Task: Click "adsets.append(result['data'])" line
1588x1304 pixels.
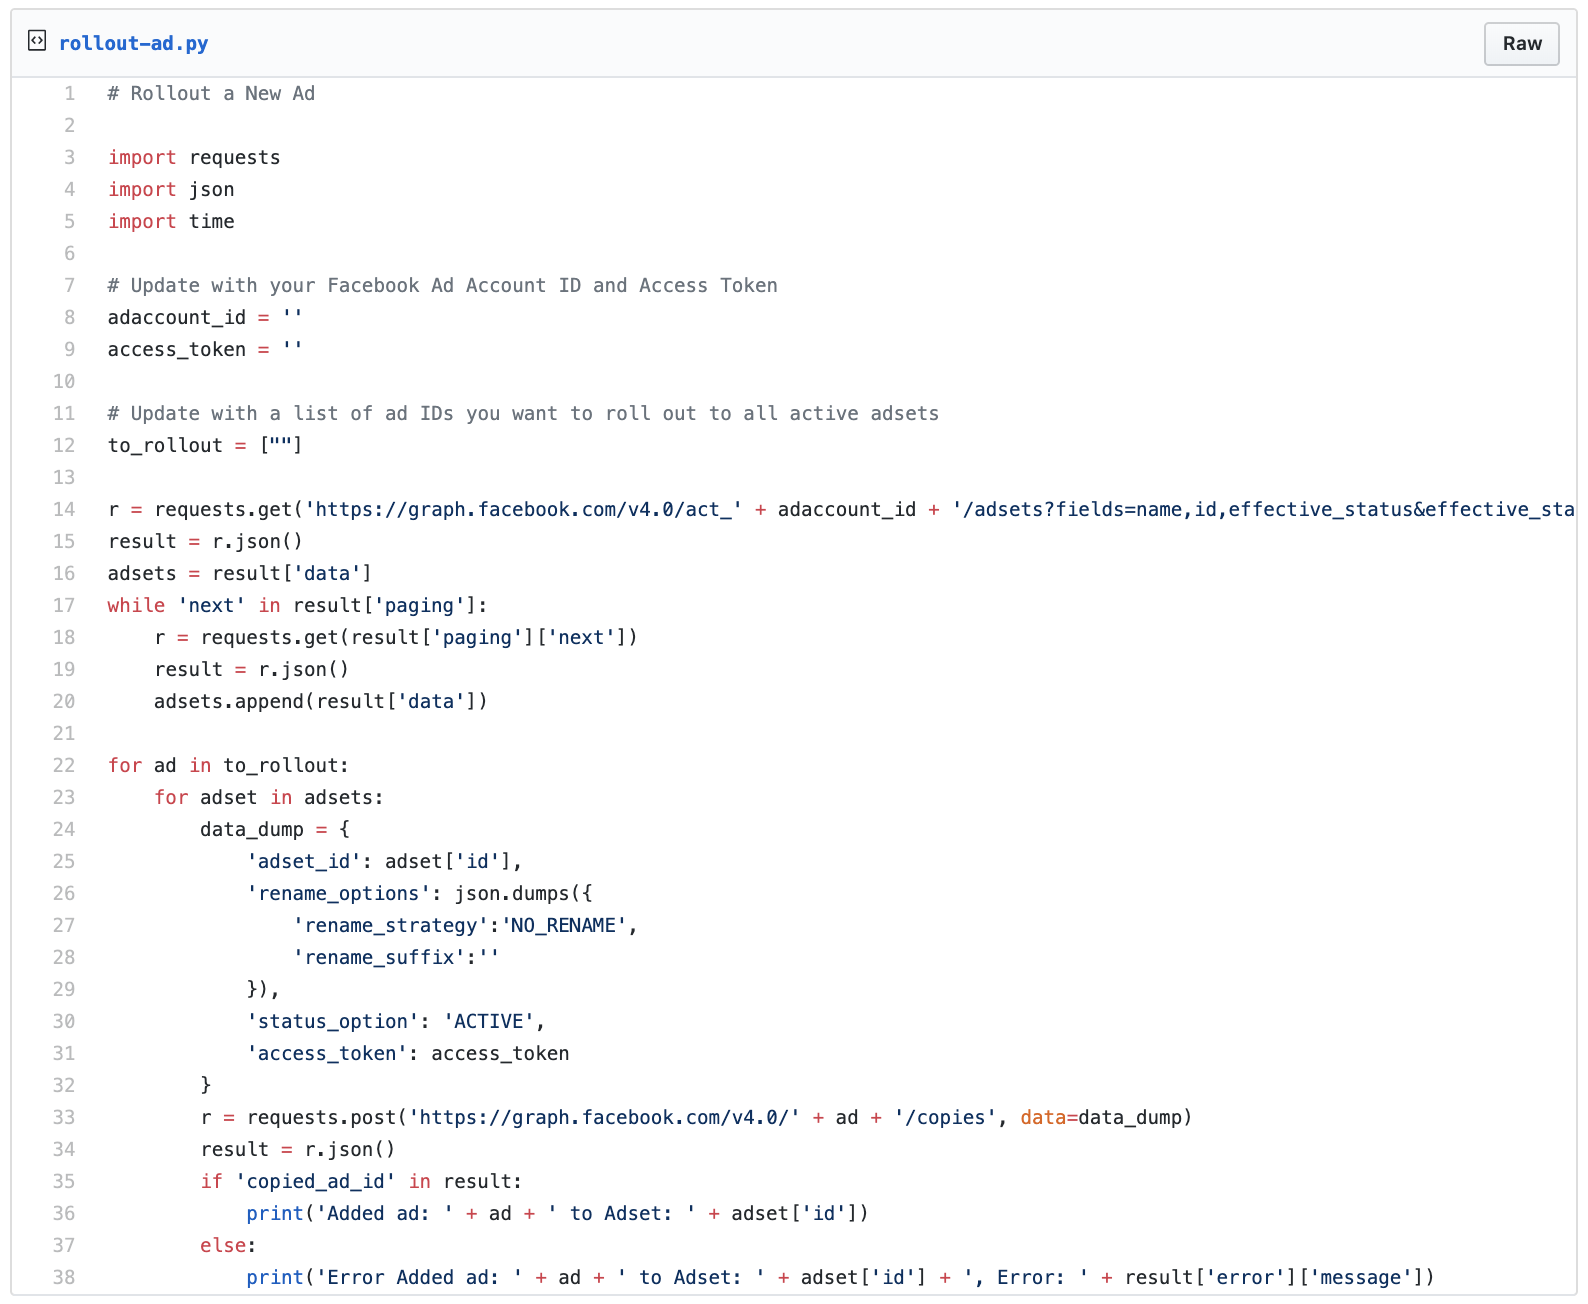Action: 321,701
